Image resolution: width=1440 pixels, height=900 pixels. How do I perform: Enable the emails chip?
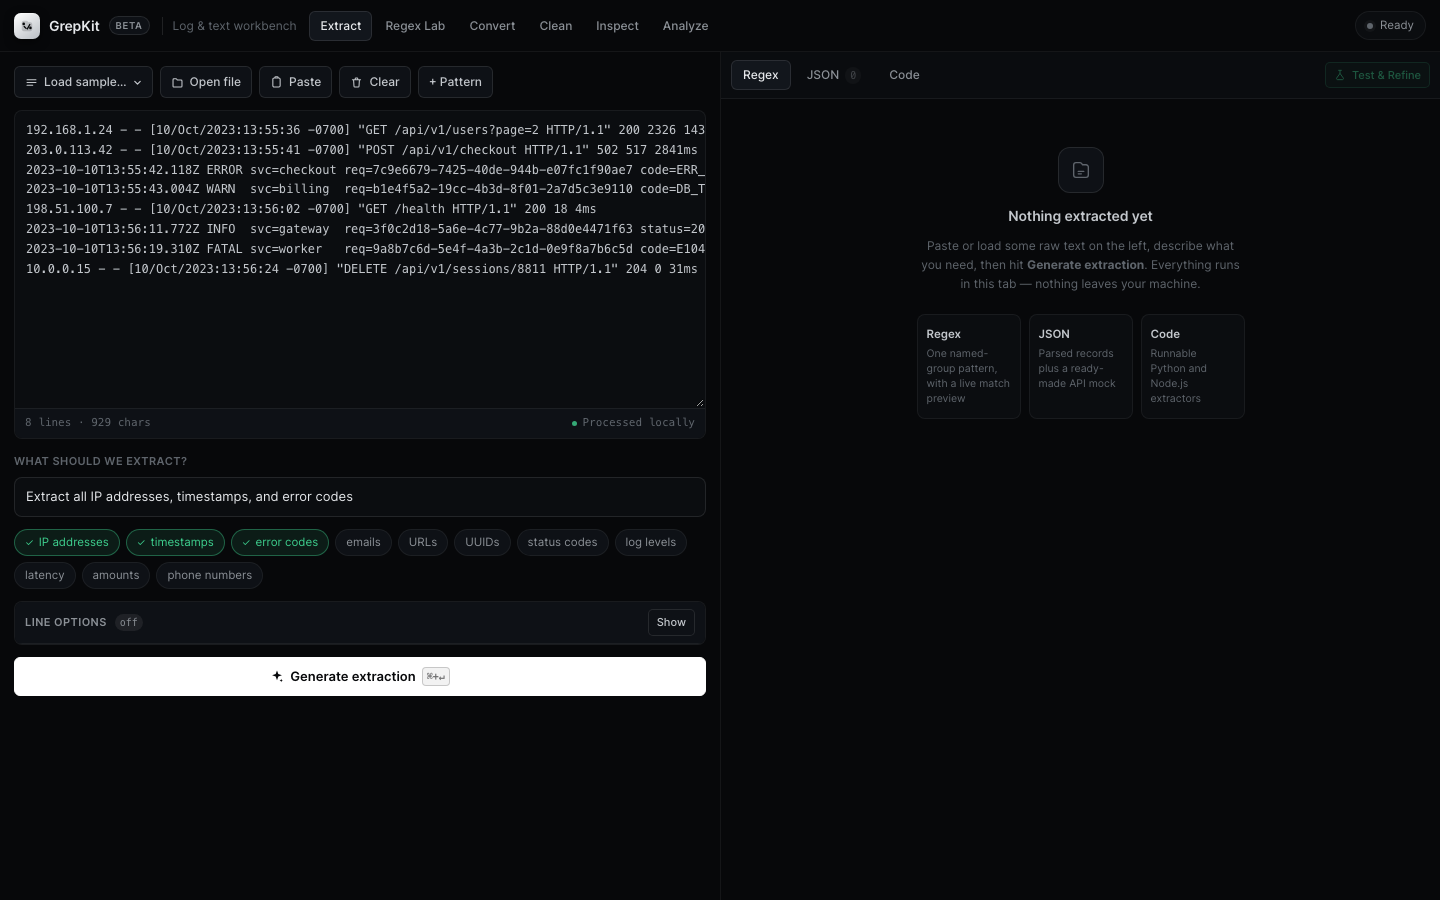pos(363,542)
